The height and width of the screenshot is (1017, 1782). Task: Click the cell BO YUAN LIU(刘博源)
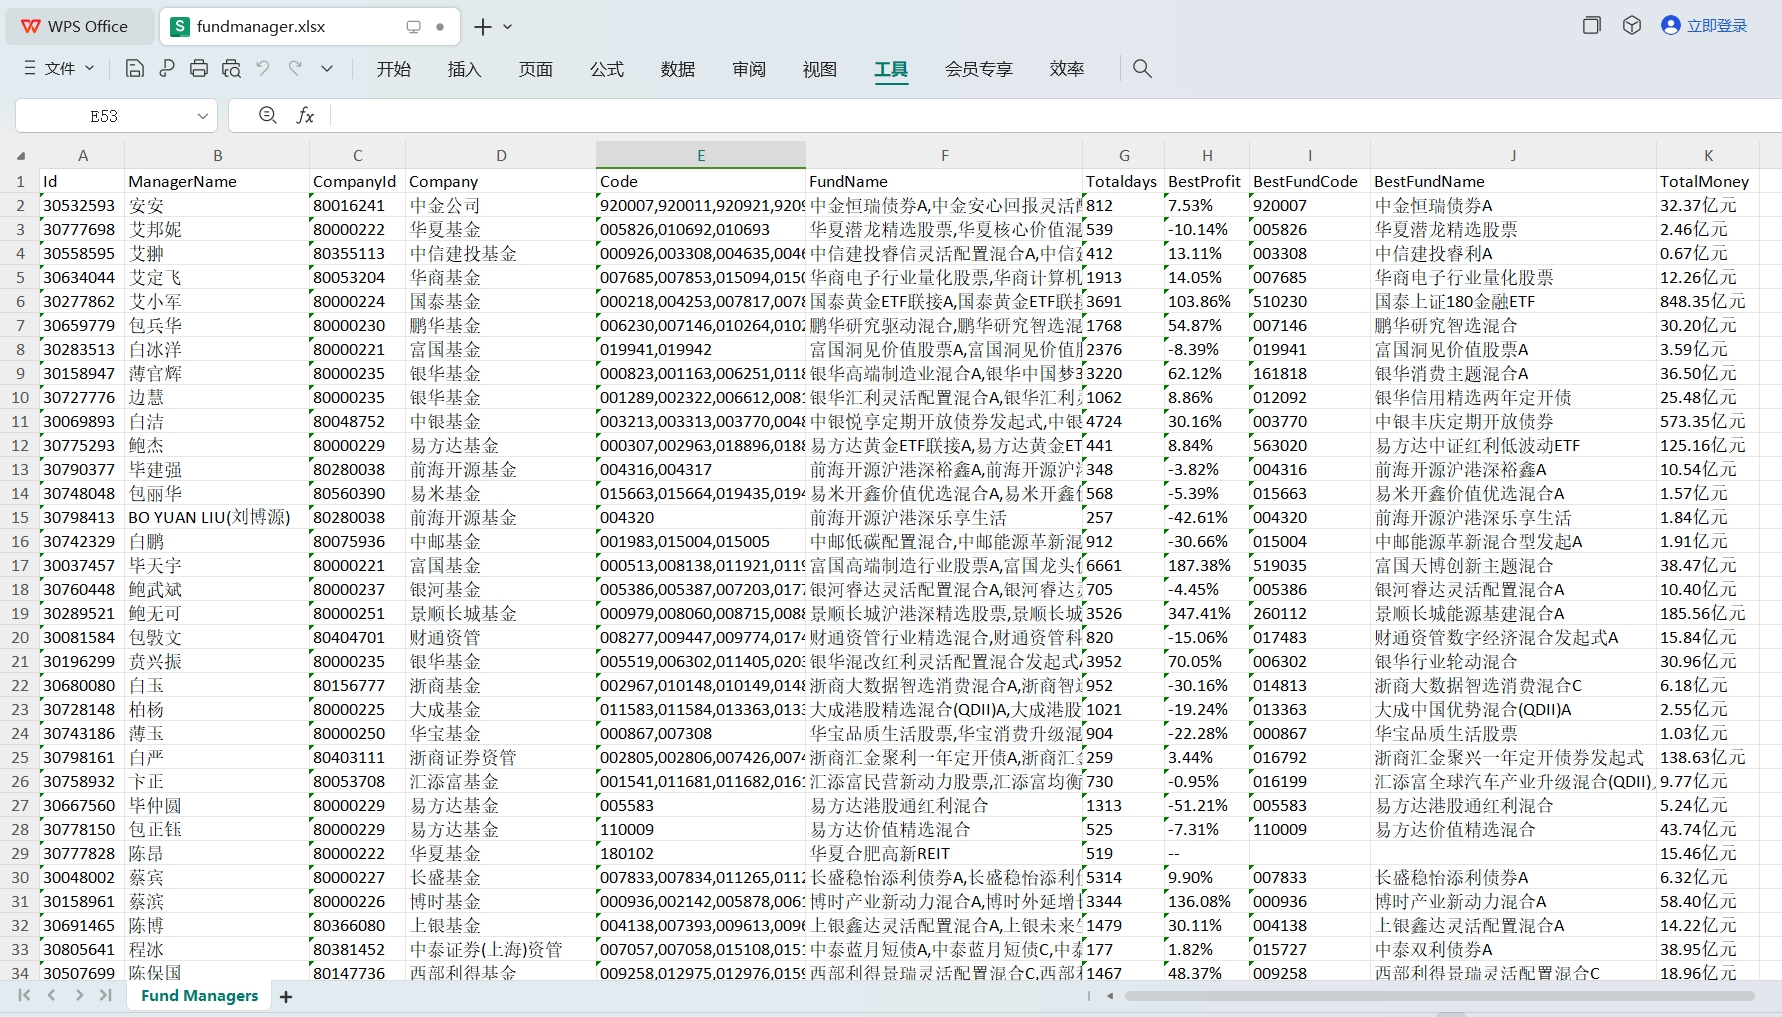217,517
